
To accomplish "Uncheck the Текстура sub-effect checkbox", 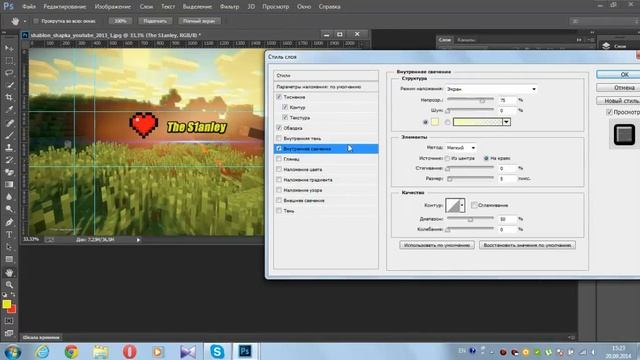I will pos(285,117).
